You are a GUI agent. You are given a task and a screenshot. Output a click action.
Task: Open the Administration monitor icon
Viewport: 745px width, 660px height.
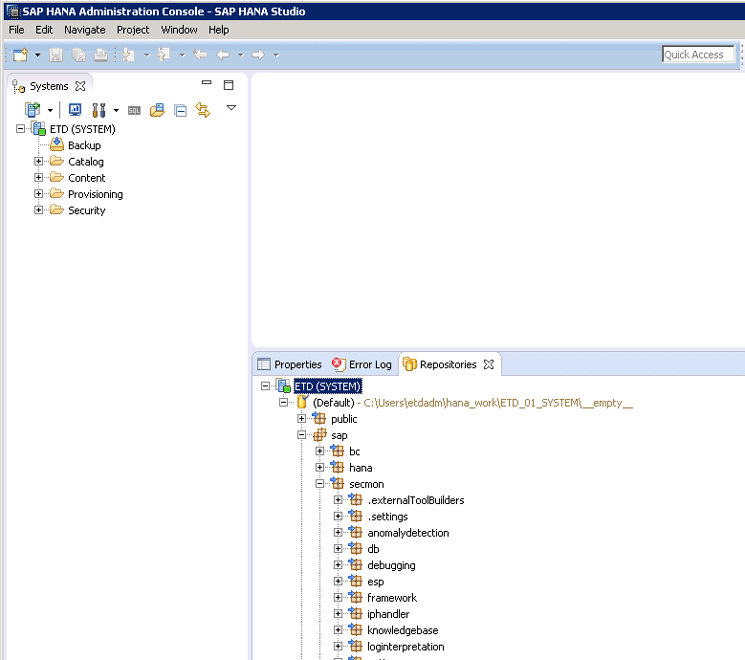[75, 110]
